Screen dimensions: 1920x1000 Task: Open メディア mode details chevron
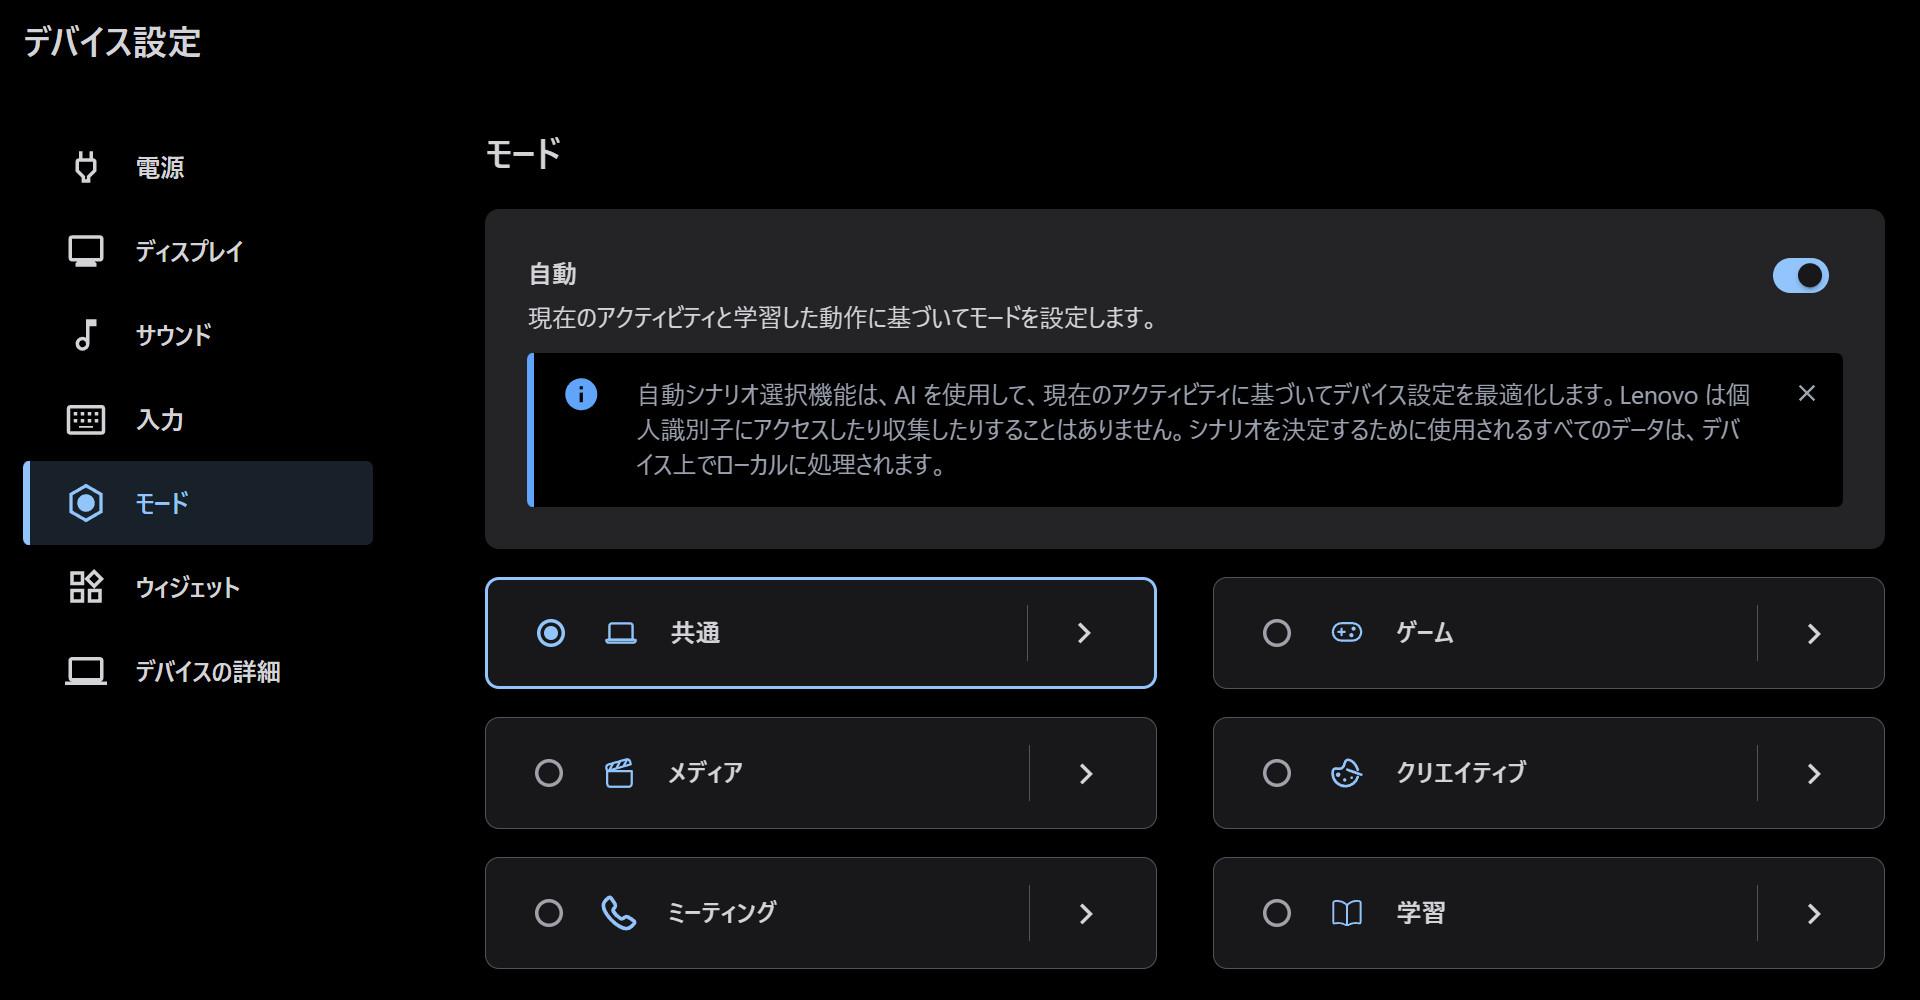point(1086,773)
